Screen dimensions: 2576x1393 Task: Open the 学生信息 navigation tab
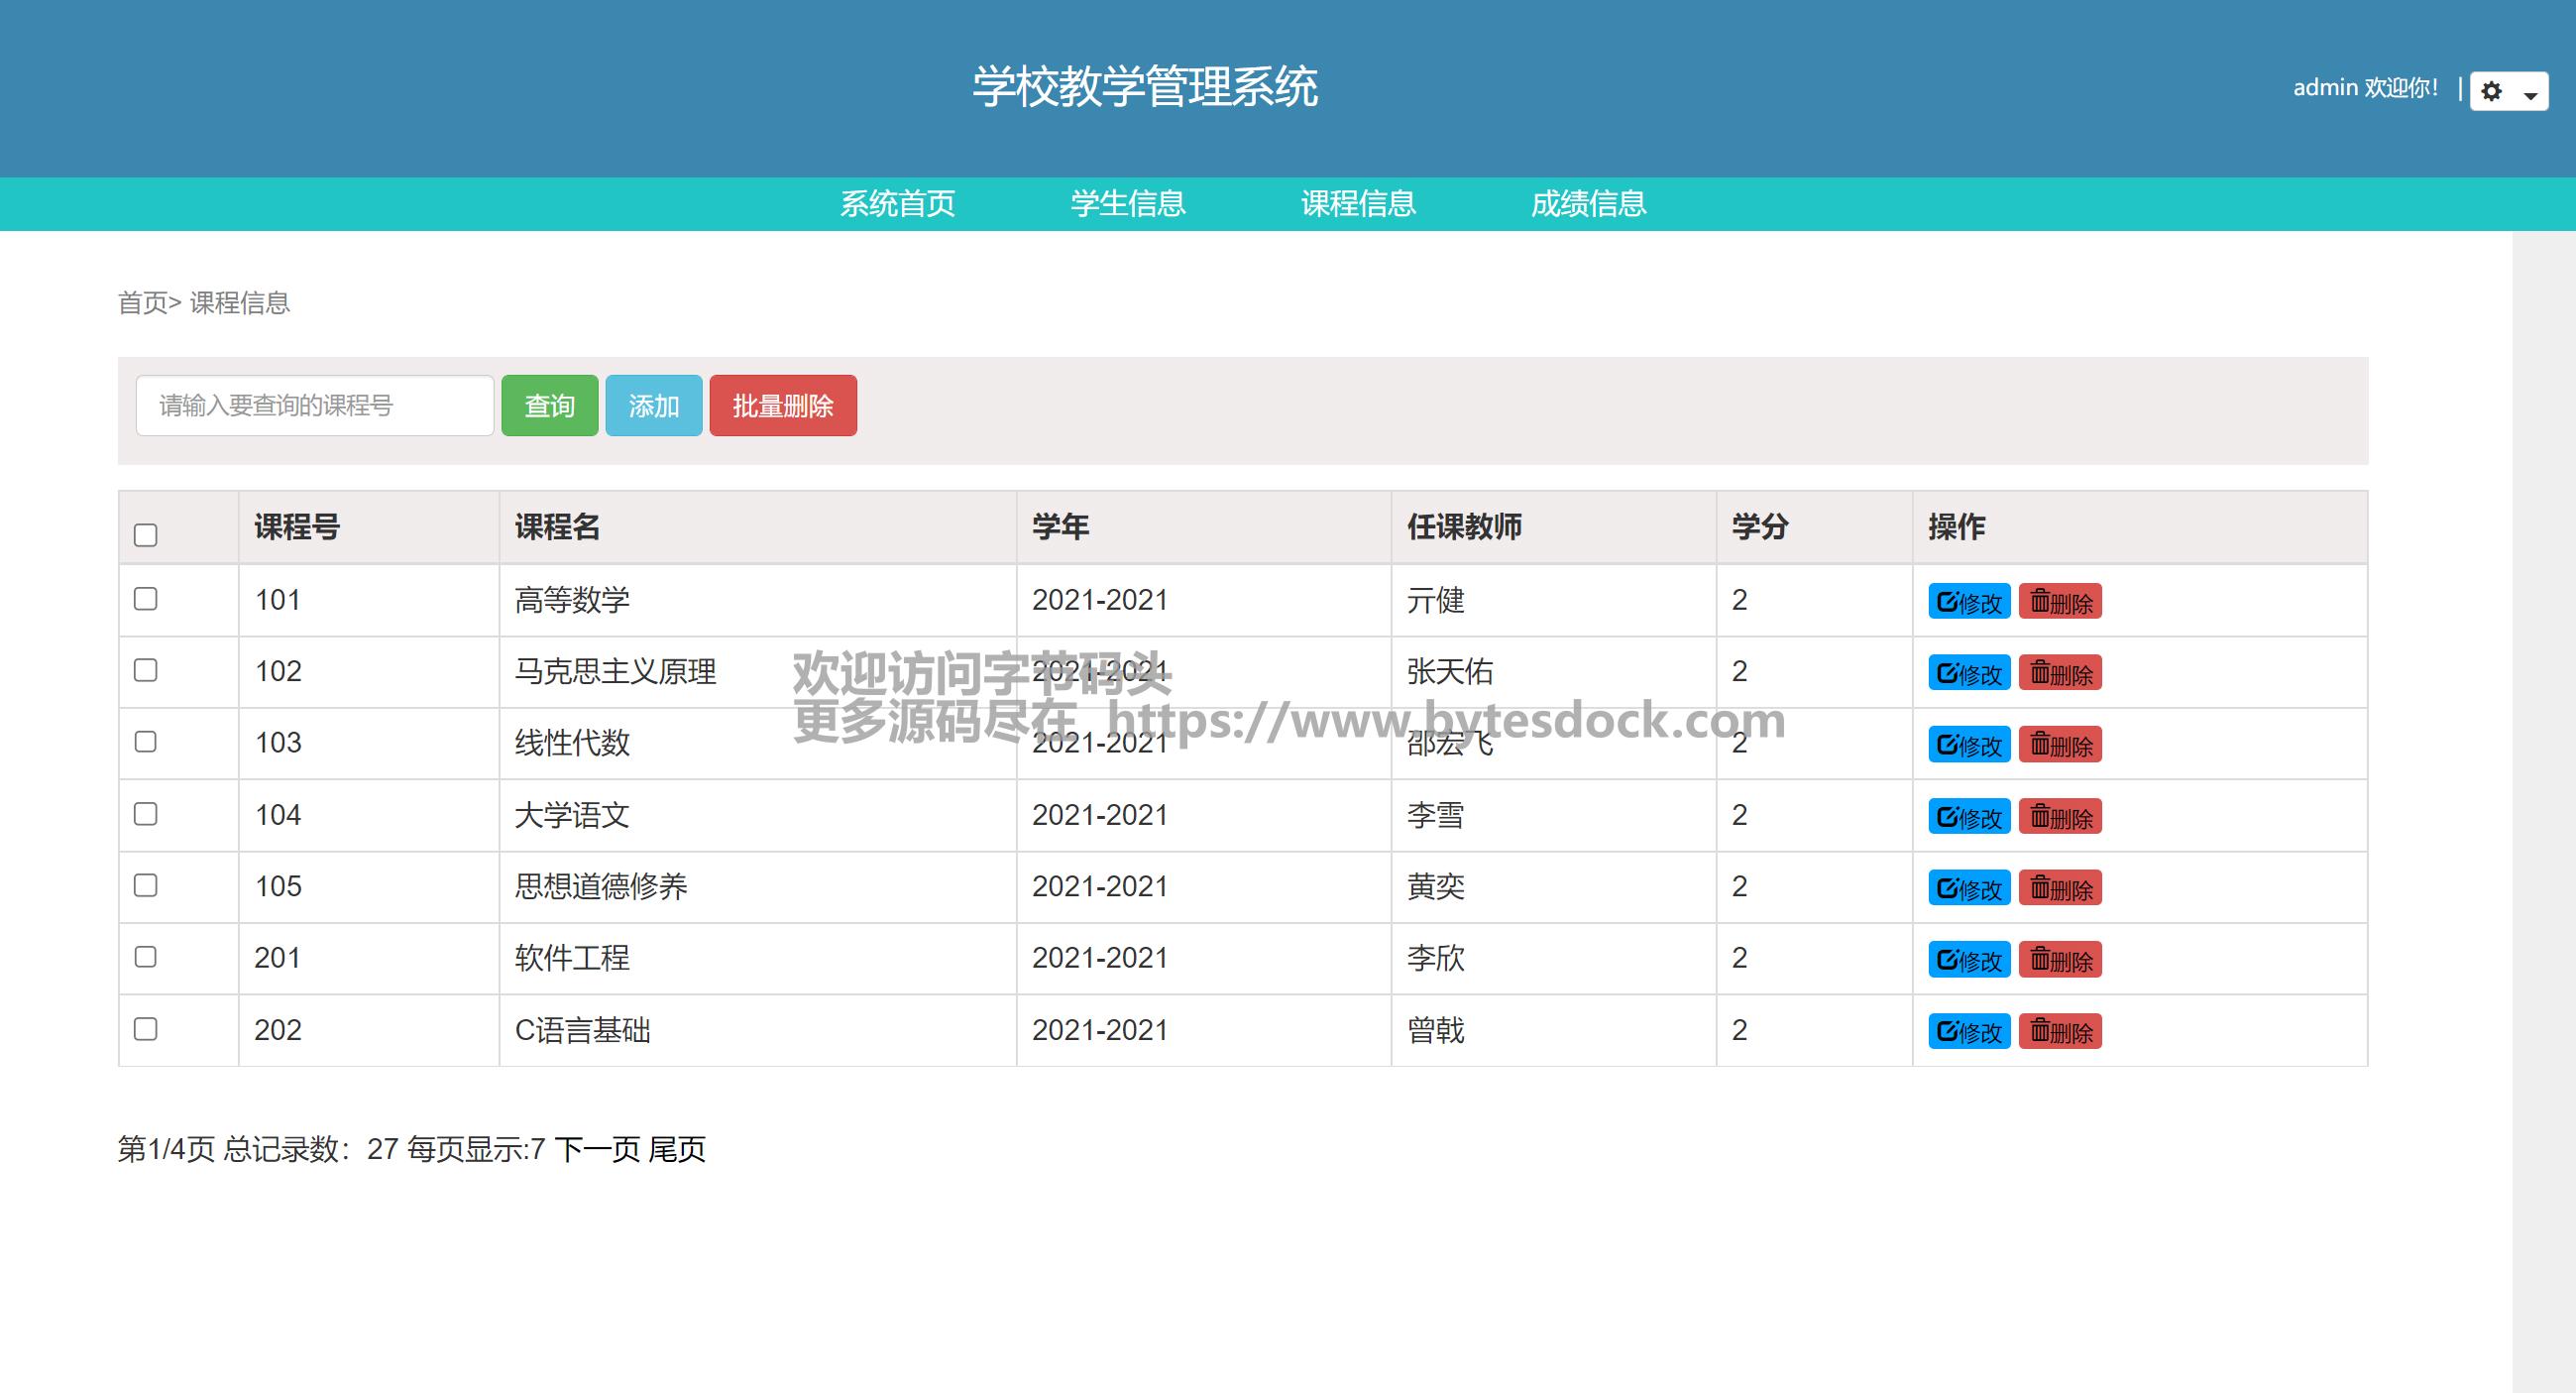click(x=1127, y=204)
